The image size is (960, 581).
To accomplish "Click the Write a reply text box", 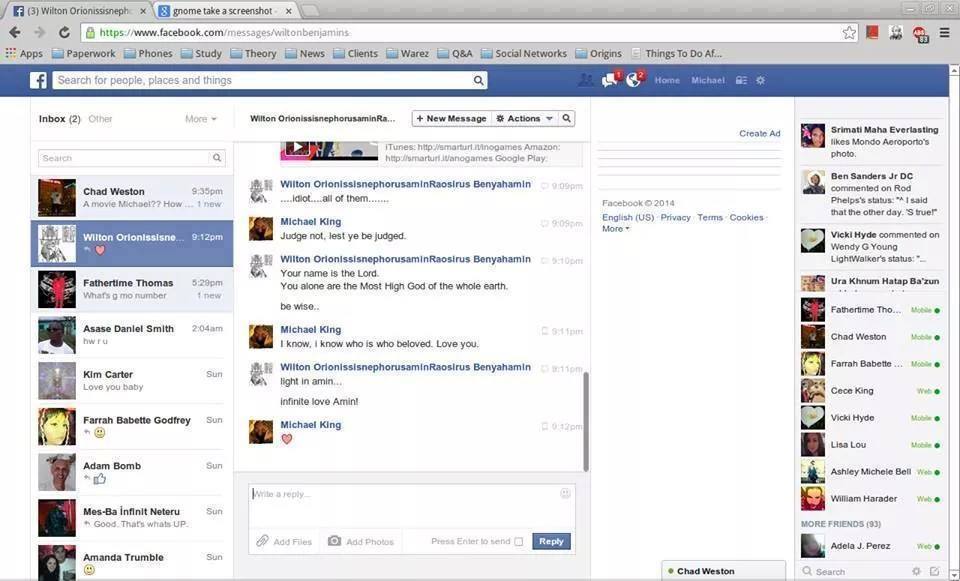I will (x=411, y=506).
